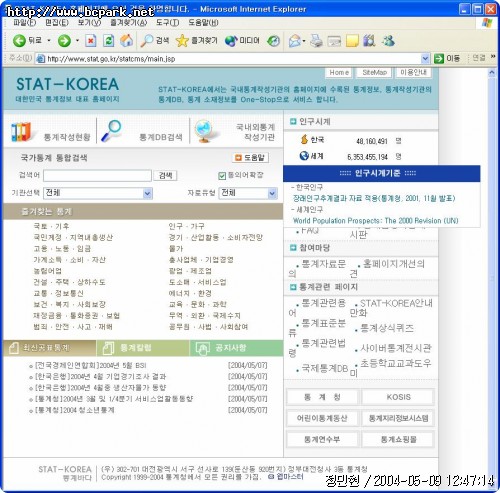Open the Messenger people icon

point(388,41)
